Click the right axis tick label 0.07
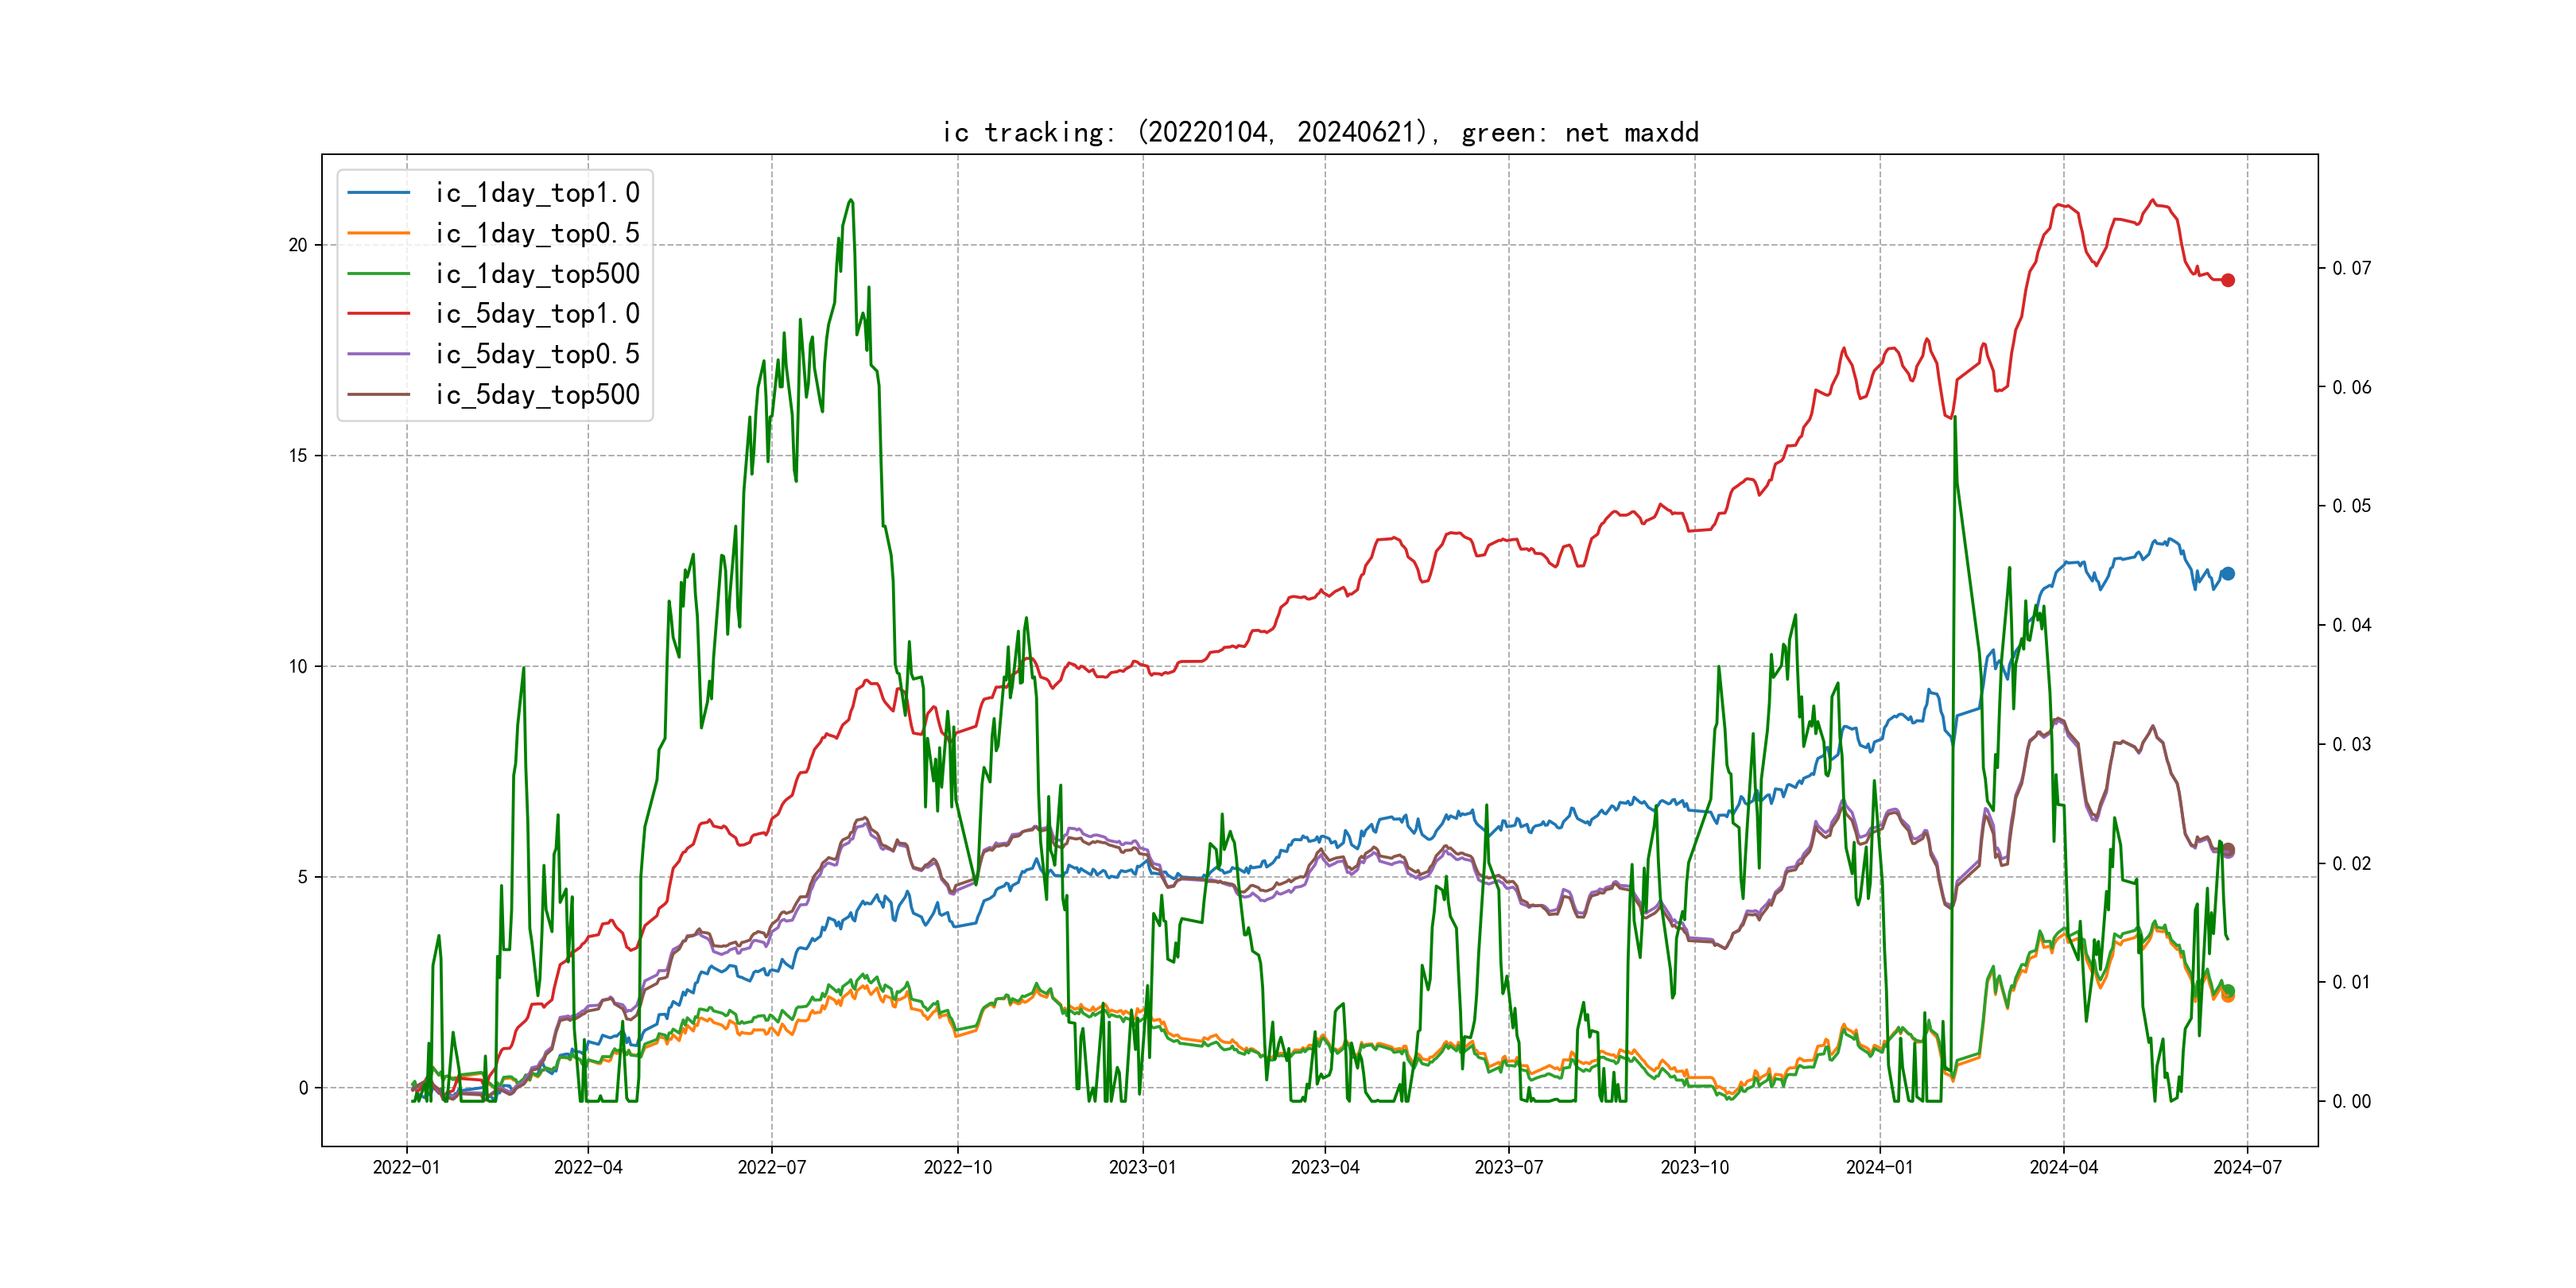Screen dimensions: 2576x1288 coord(2351,268)
